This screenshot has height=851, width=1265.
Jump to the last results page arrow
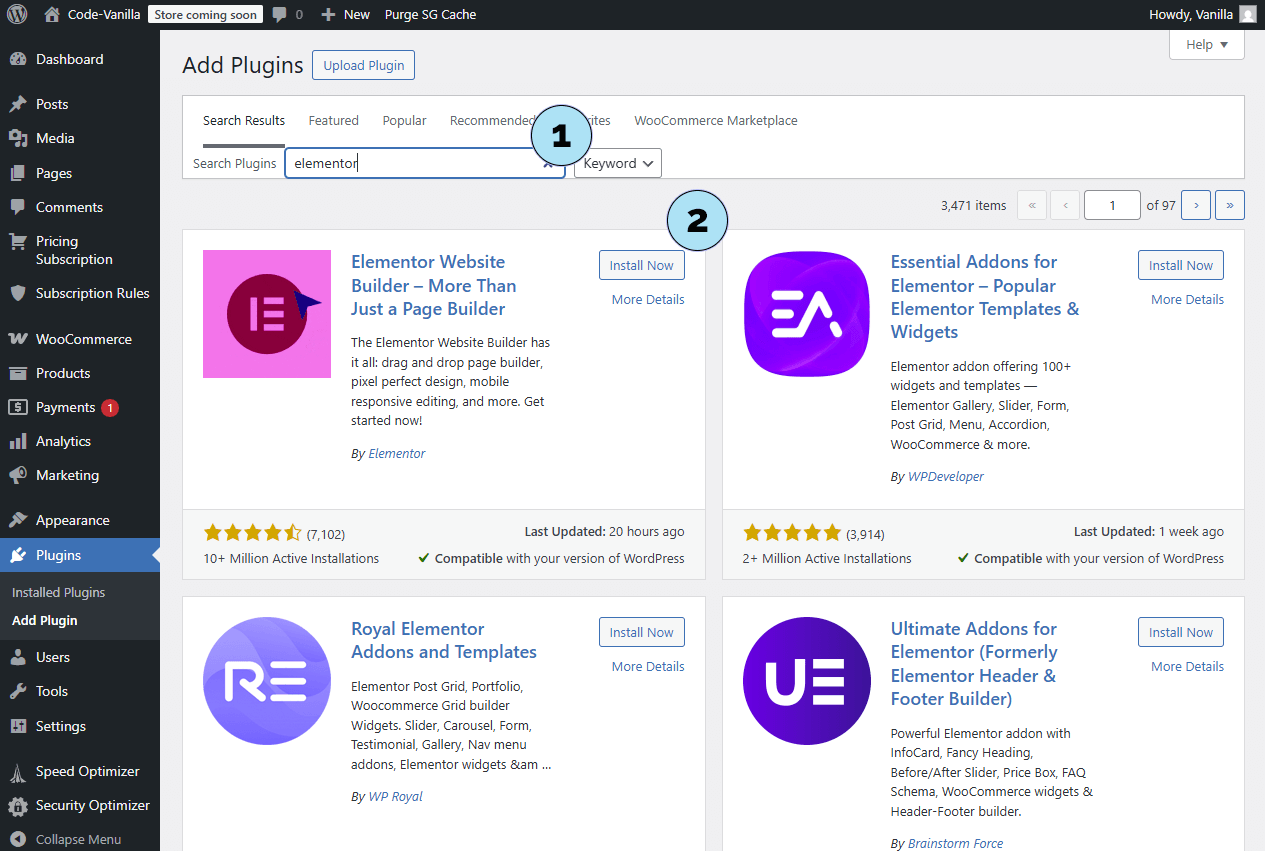coord(1229,205)
